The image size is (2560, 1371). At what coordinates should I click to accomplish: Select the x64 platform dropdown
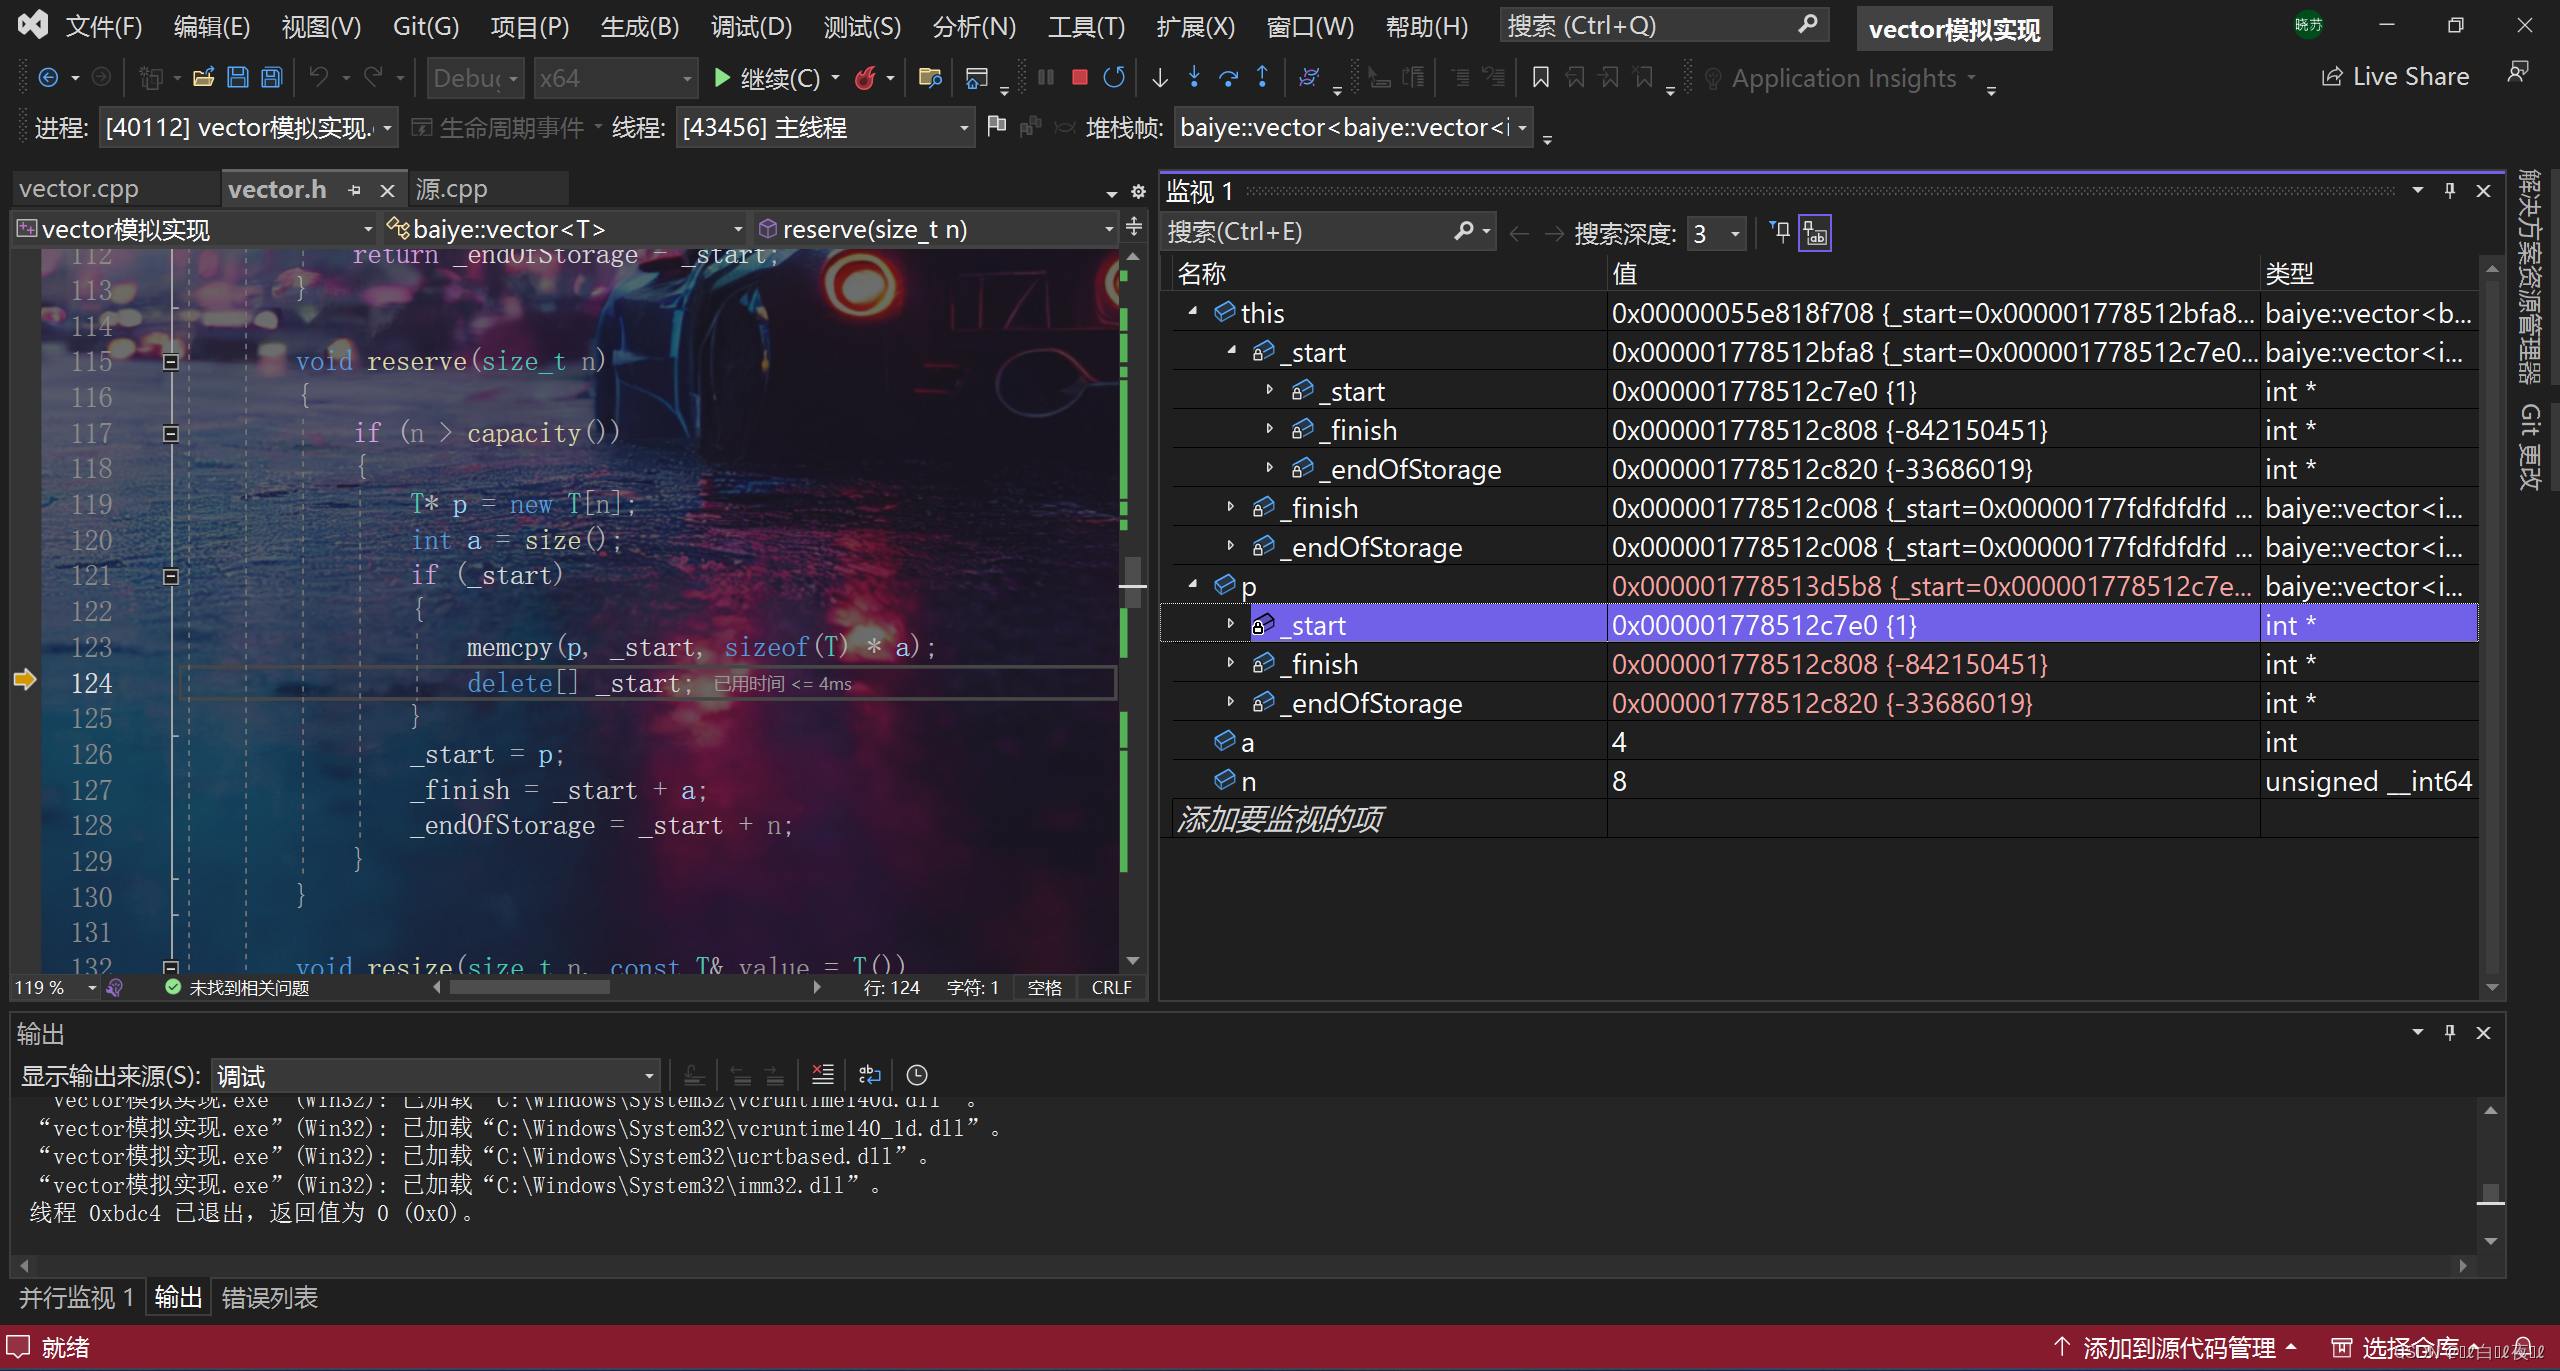608,78
